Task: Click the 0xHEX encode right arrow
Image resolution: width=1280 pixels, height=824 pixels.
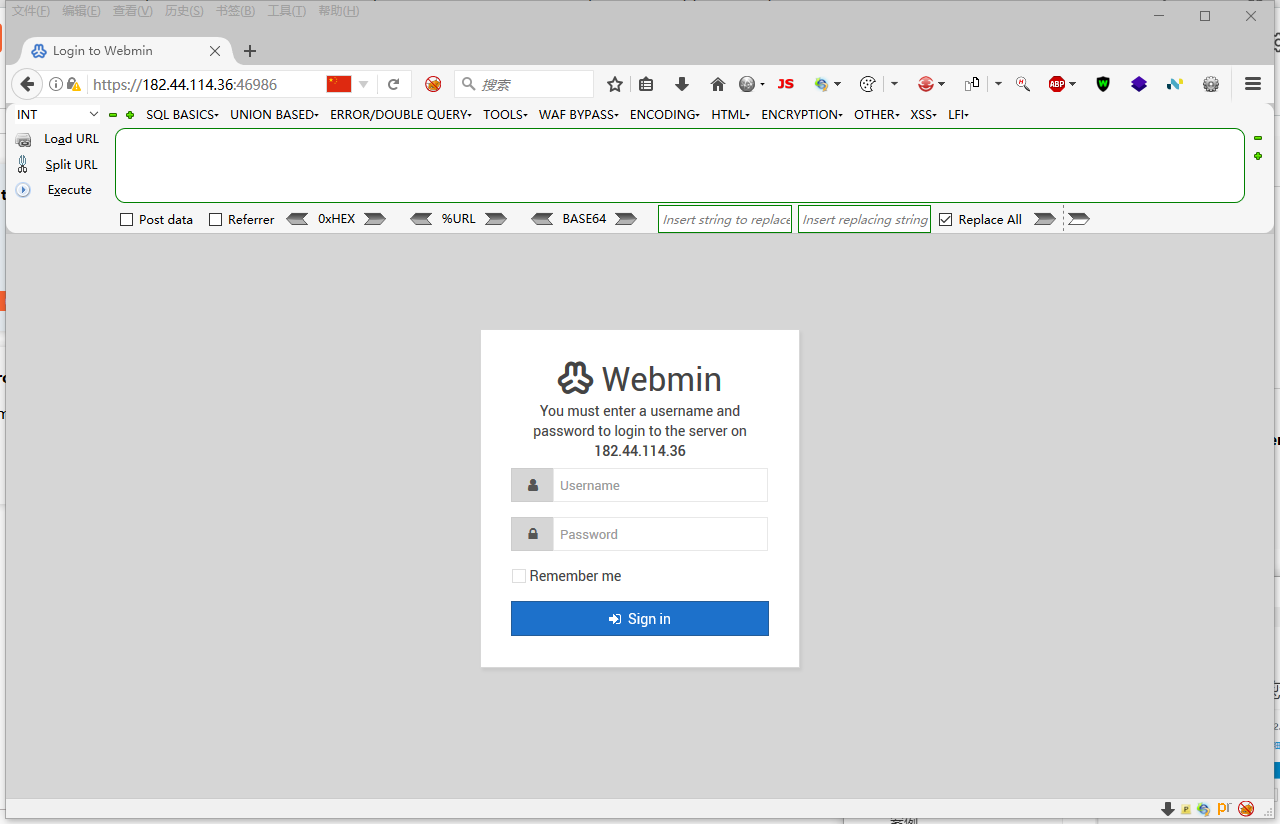Action: [375, 219]
